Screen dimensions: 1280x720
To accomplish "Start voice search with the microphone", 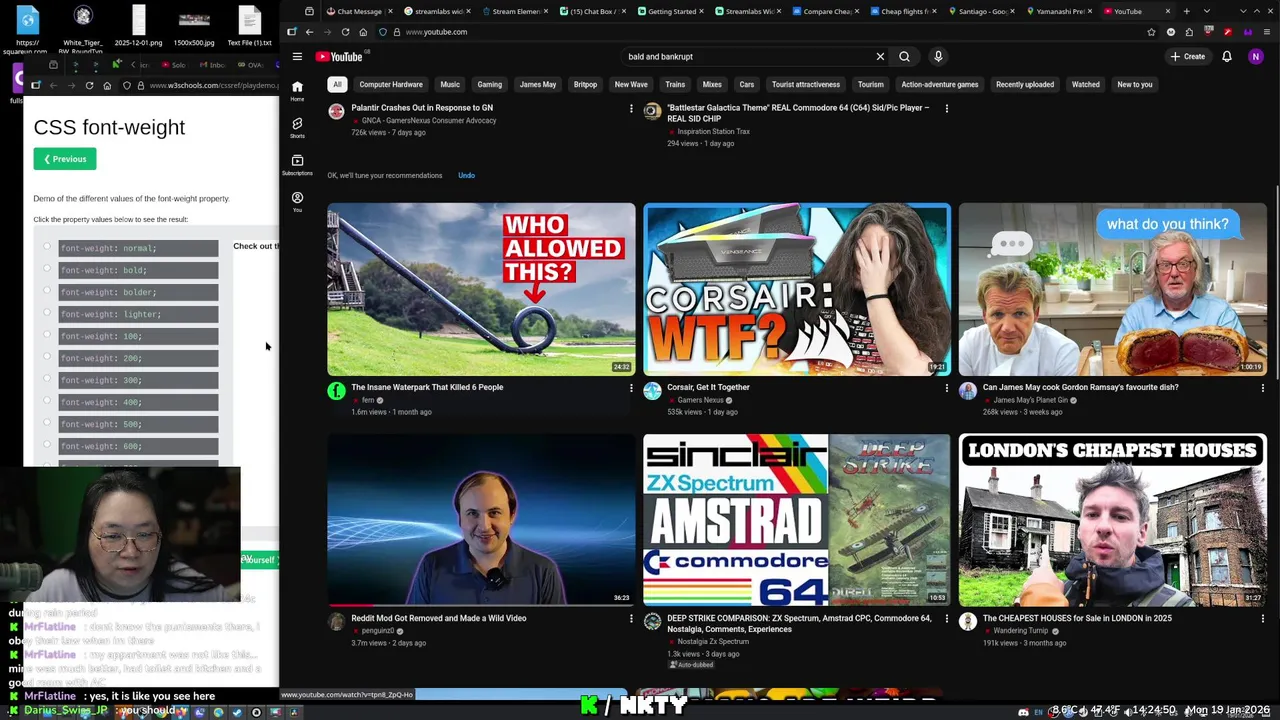I will click(x=938, y=56).
